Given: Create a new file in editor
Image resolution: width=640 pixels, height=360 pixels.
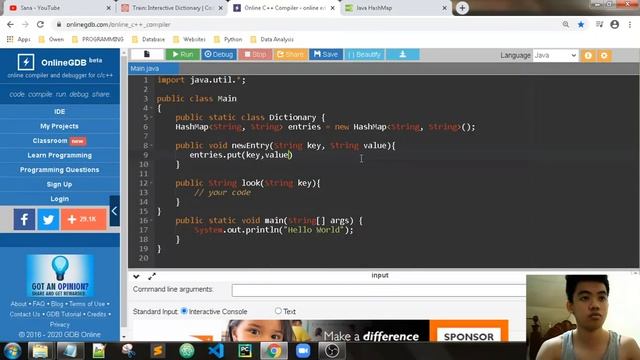Looking at the screenshot, I should coord(147,54).
